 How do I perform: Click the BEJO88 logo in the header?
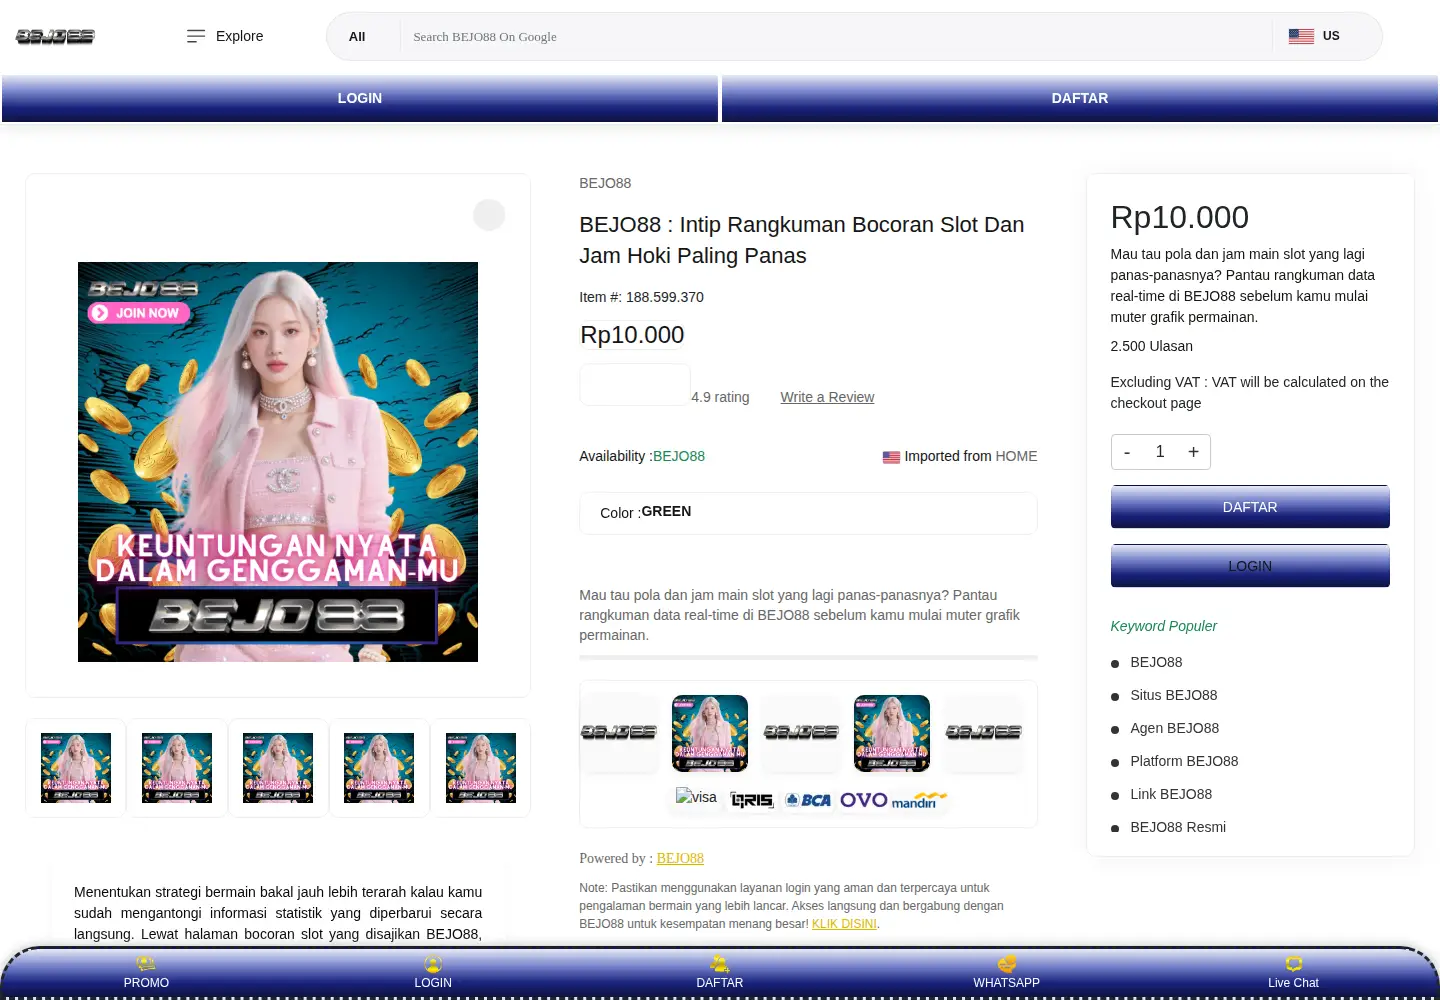pos(55,37)
